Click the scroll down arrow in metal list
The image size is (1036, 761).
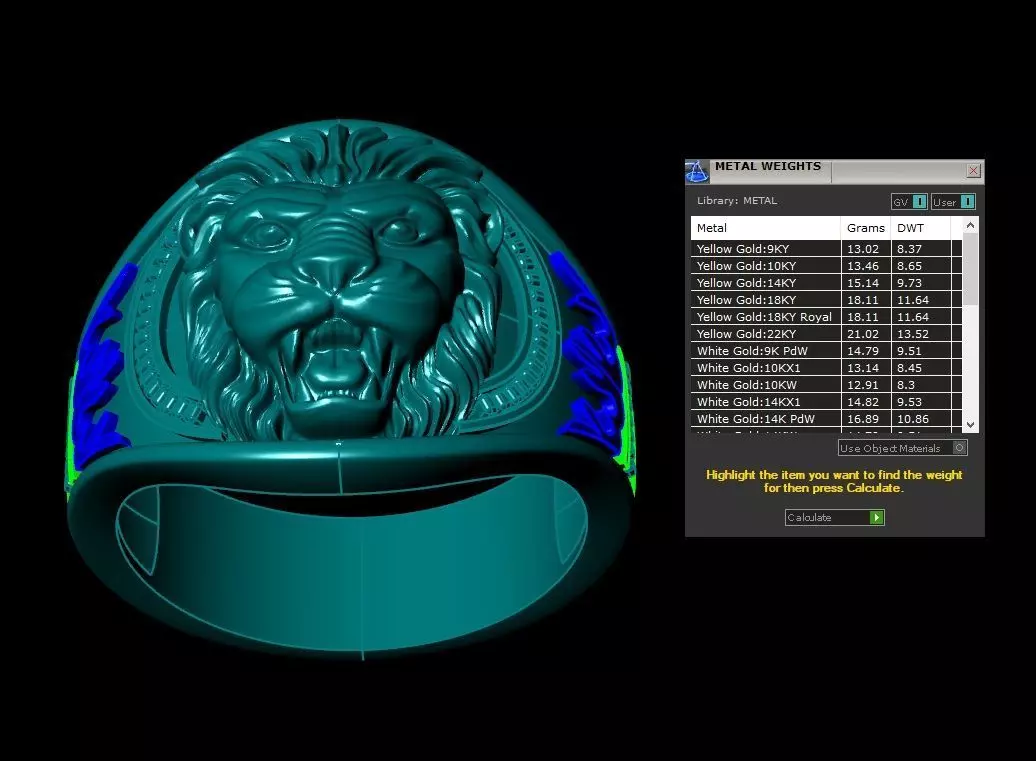tap(970, 425)
